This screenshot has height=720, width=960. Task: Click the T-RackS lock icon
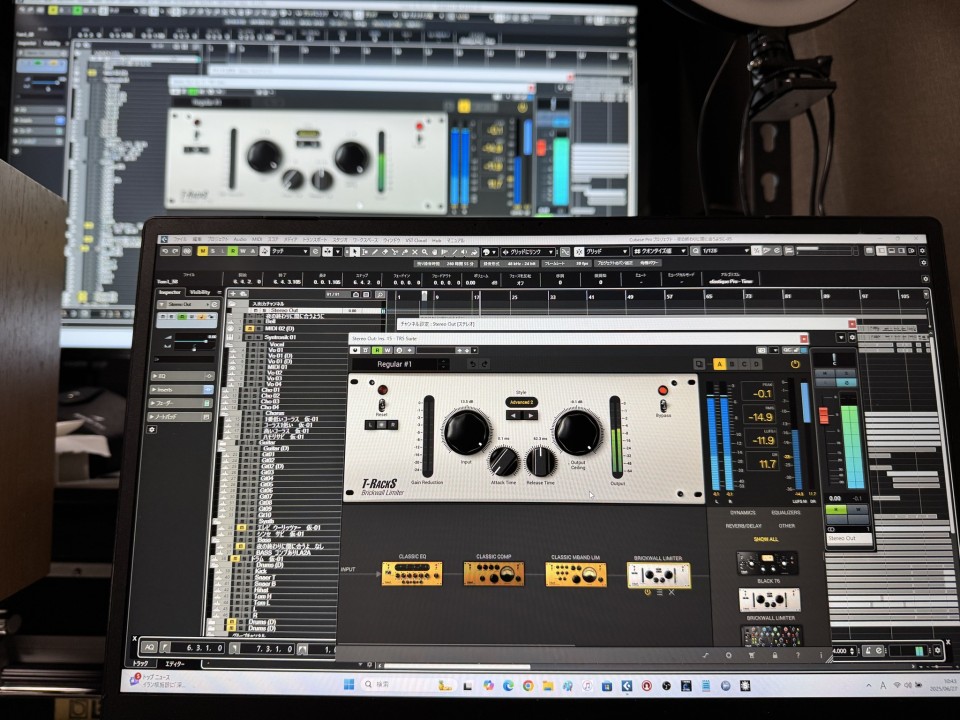(x=774, y=655)
